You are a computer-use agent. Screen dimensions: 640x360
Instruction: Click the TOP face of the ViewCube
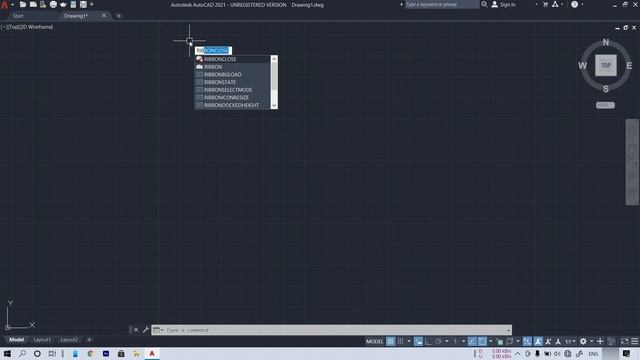[x=606, y=65]
